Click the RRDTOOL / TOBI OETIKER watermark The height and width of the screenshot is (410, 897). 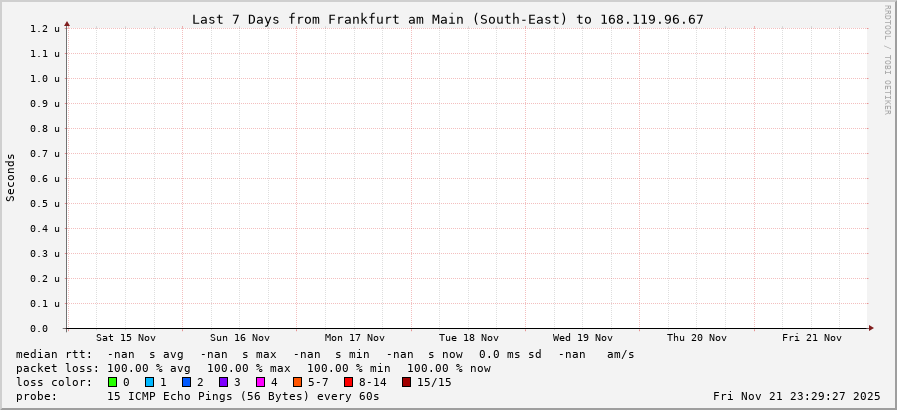[x=886, y=60]
